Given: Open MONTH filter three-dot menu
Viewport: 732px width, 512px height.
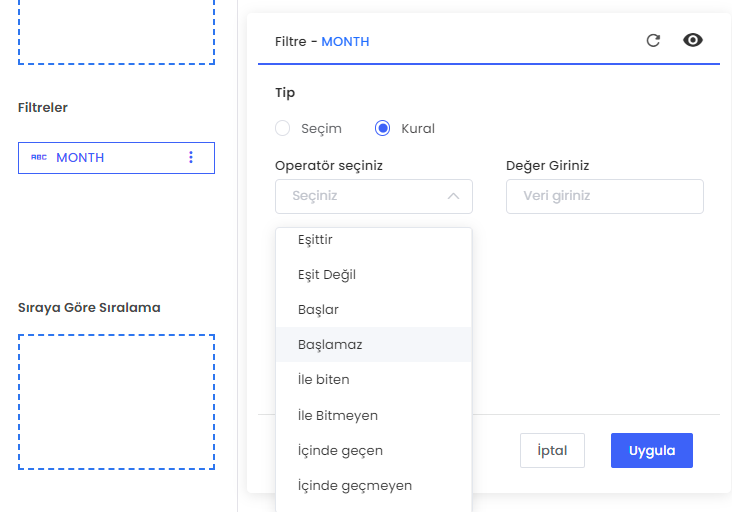Looking at the screenshot, I should [x=191, y=158].
